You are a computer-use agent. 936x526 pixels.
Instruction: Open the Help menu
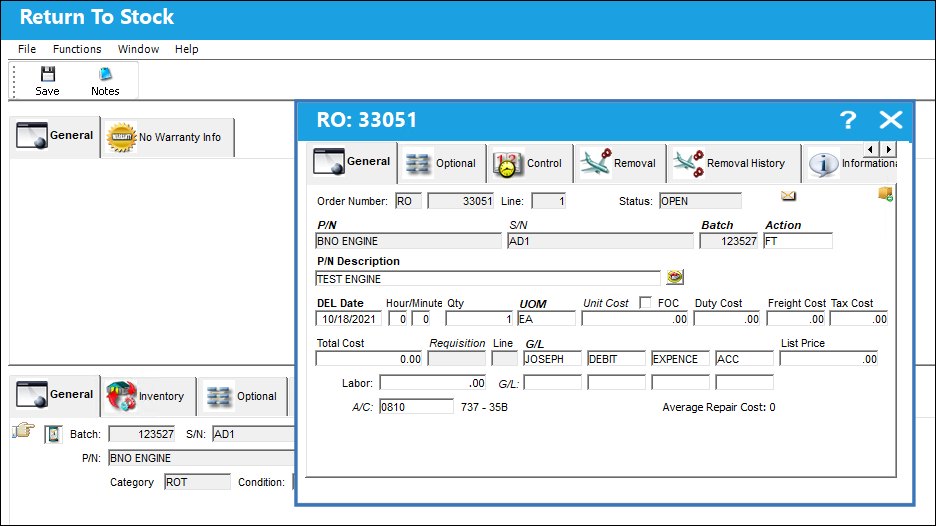click(186, 49)
